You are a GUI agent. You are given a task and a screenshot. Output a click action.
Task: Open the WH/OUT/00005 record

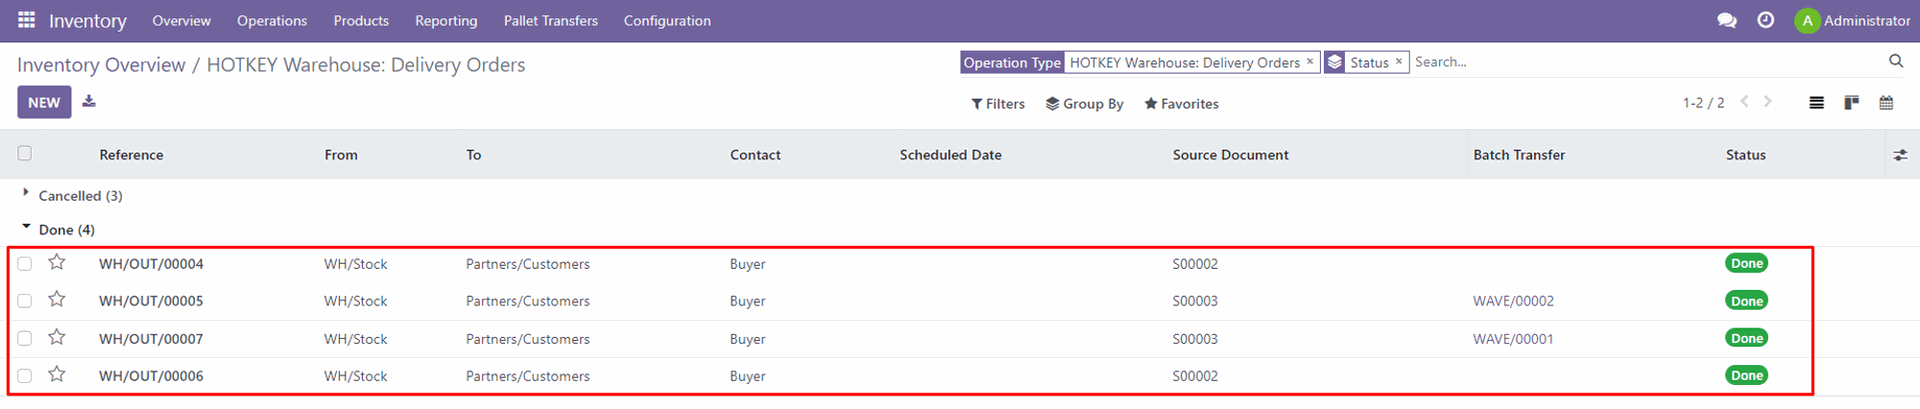[151, 301]
